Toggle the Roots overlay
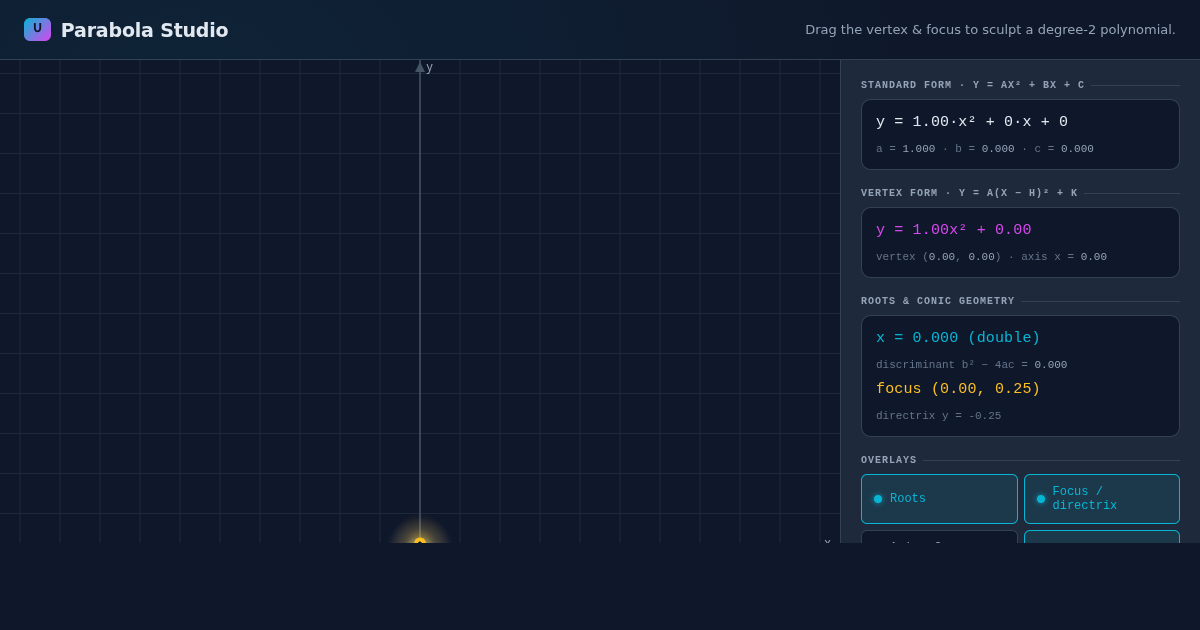The height and width of the screenshot is (630, 1200). pos(939,499)
